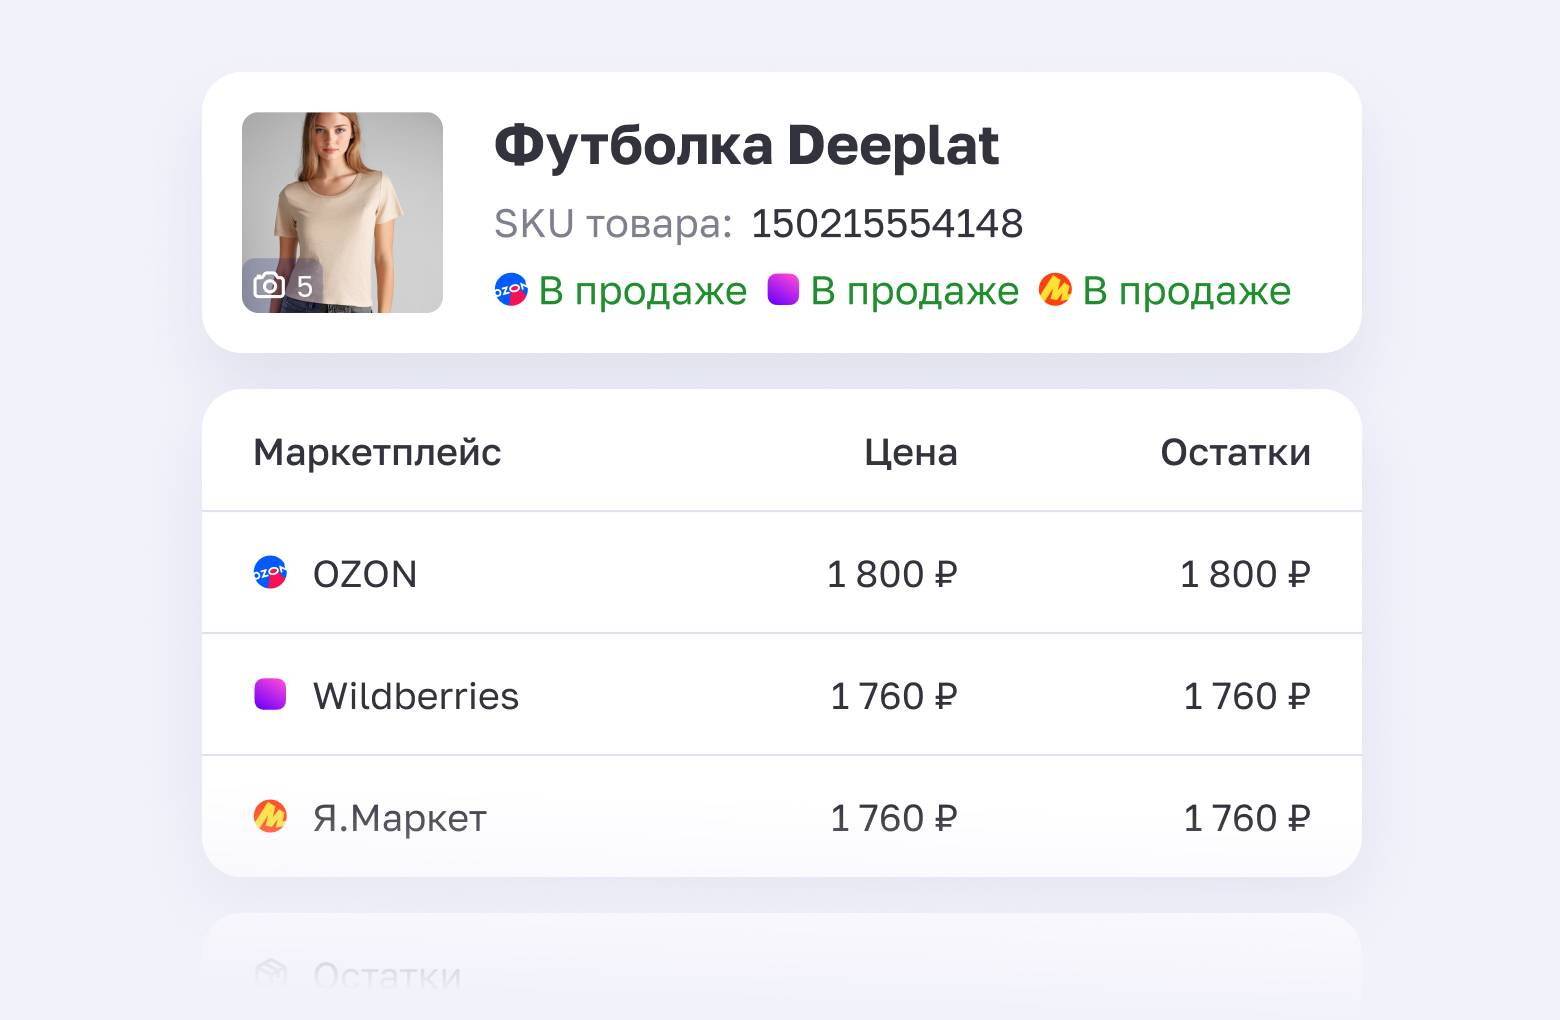
Task: Select the Остатки column header
Action: point(1236,452)
